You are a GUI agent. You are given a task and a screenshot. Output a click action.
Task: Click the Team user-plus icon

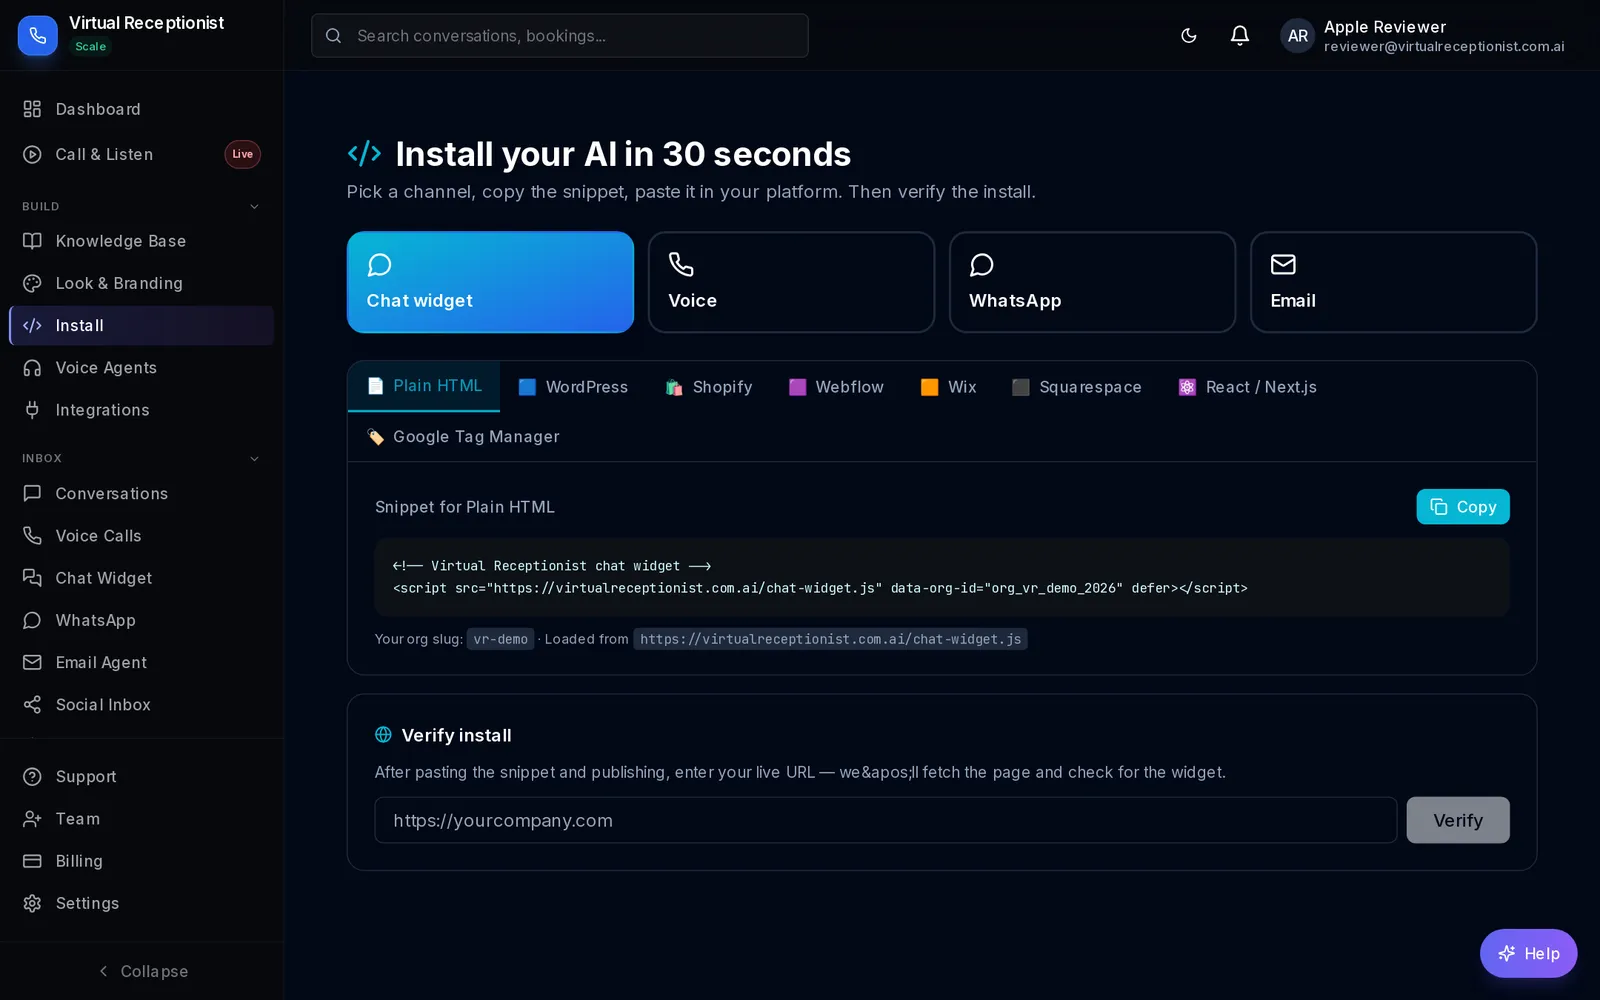32,819
